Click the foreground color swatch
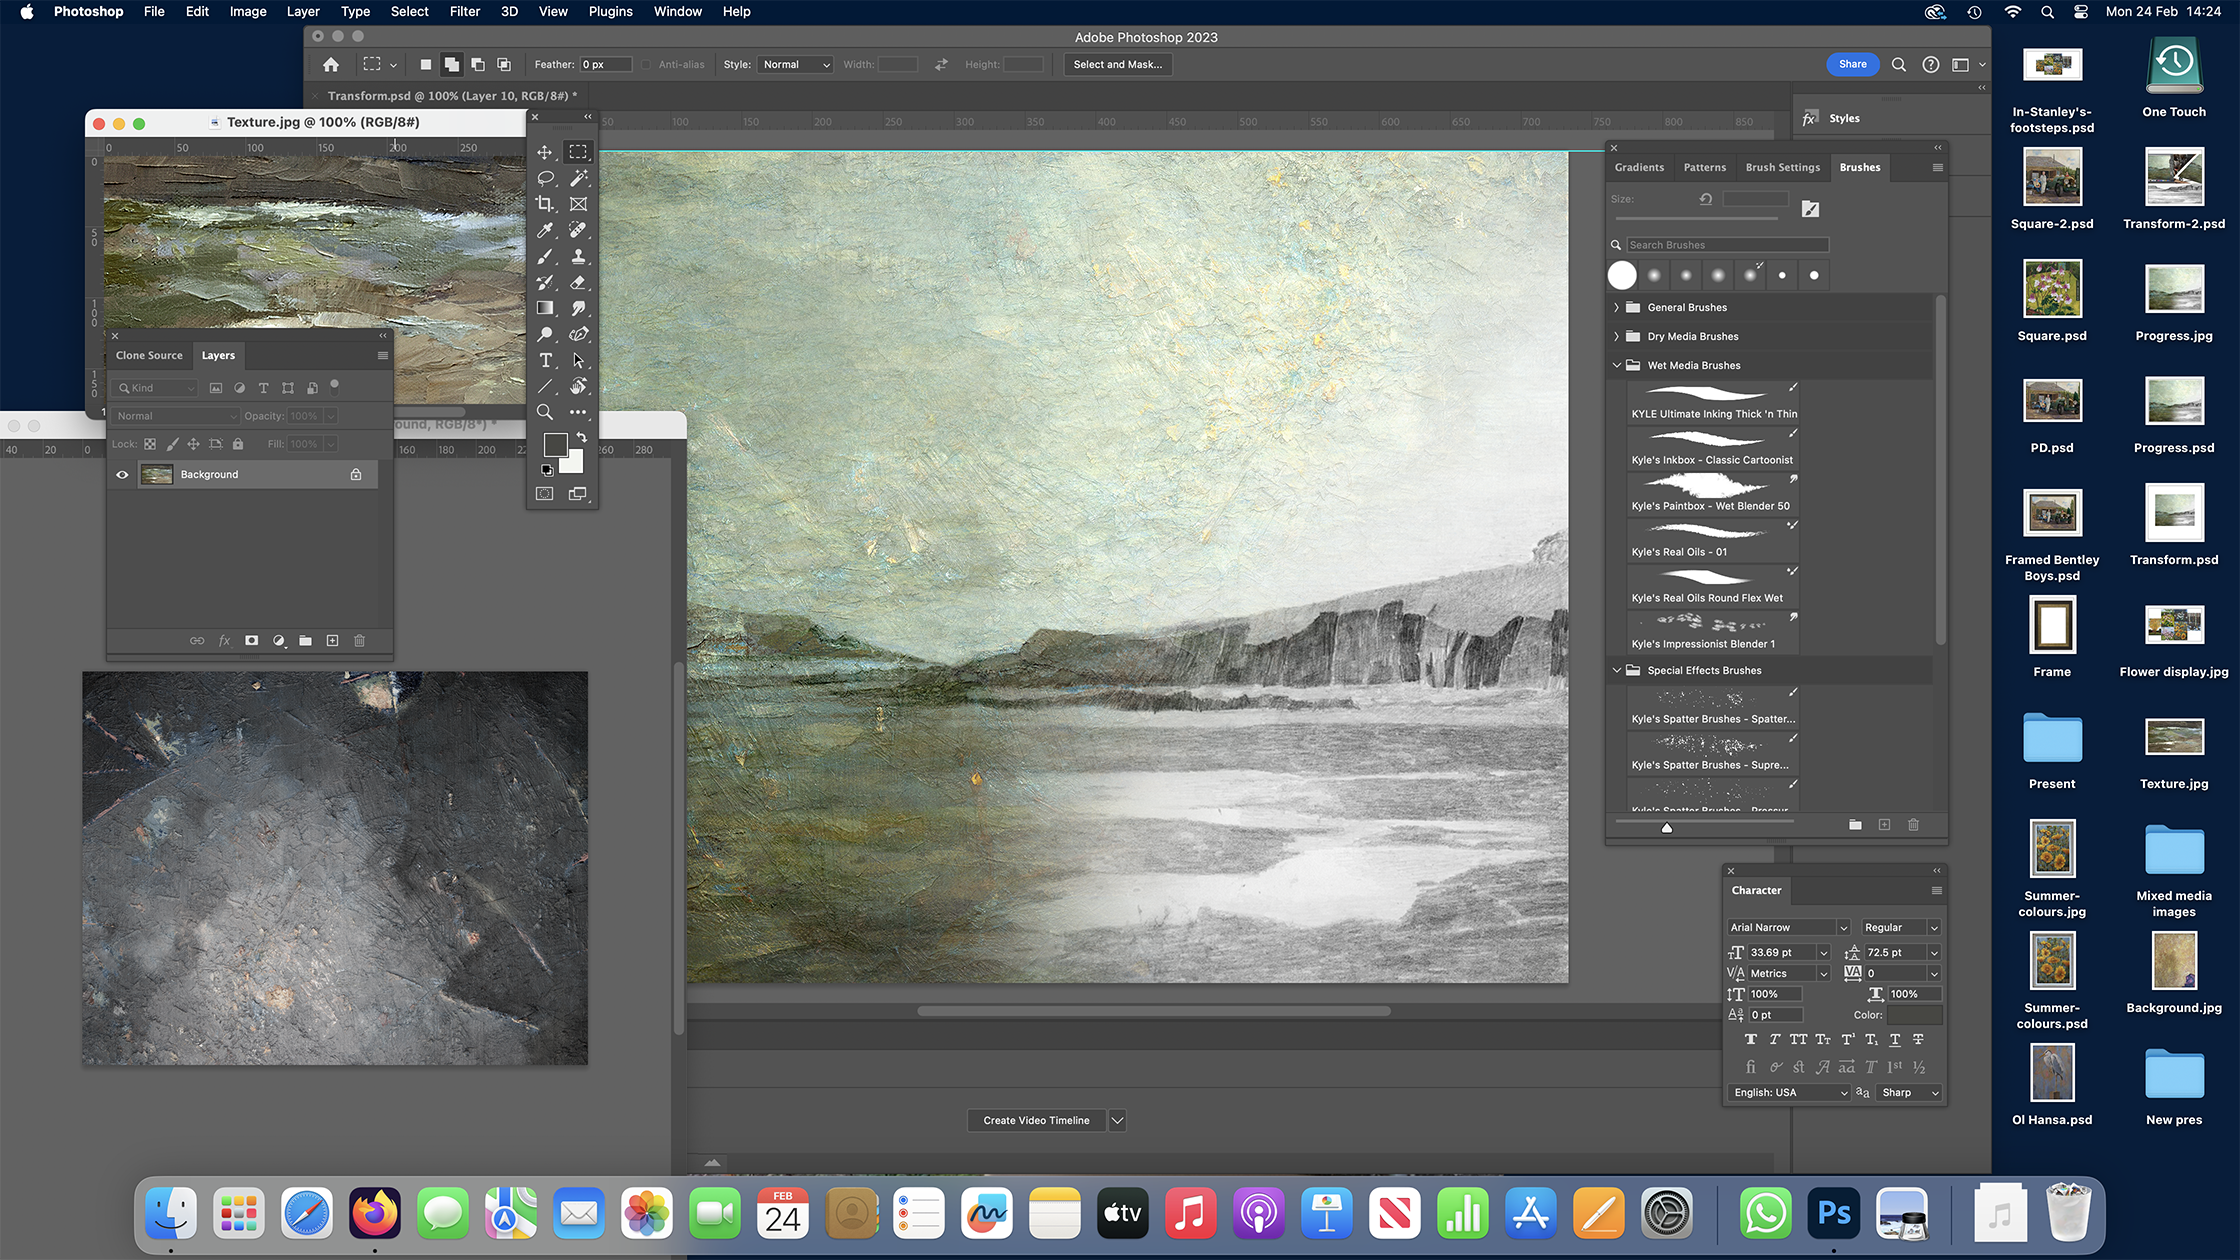This screenshot has height=1260, width=2240. pyautogui.click(x=555, y=444)
